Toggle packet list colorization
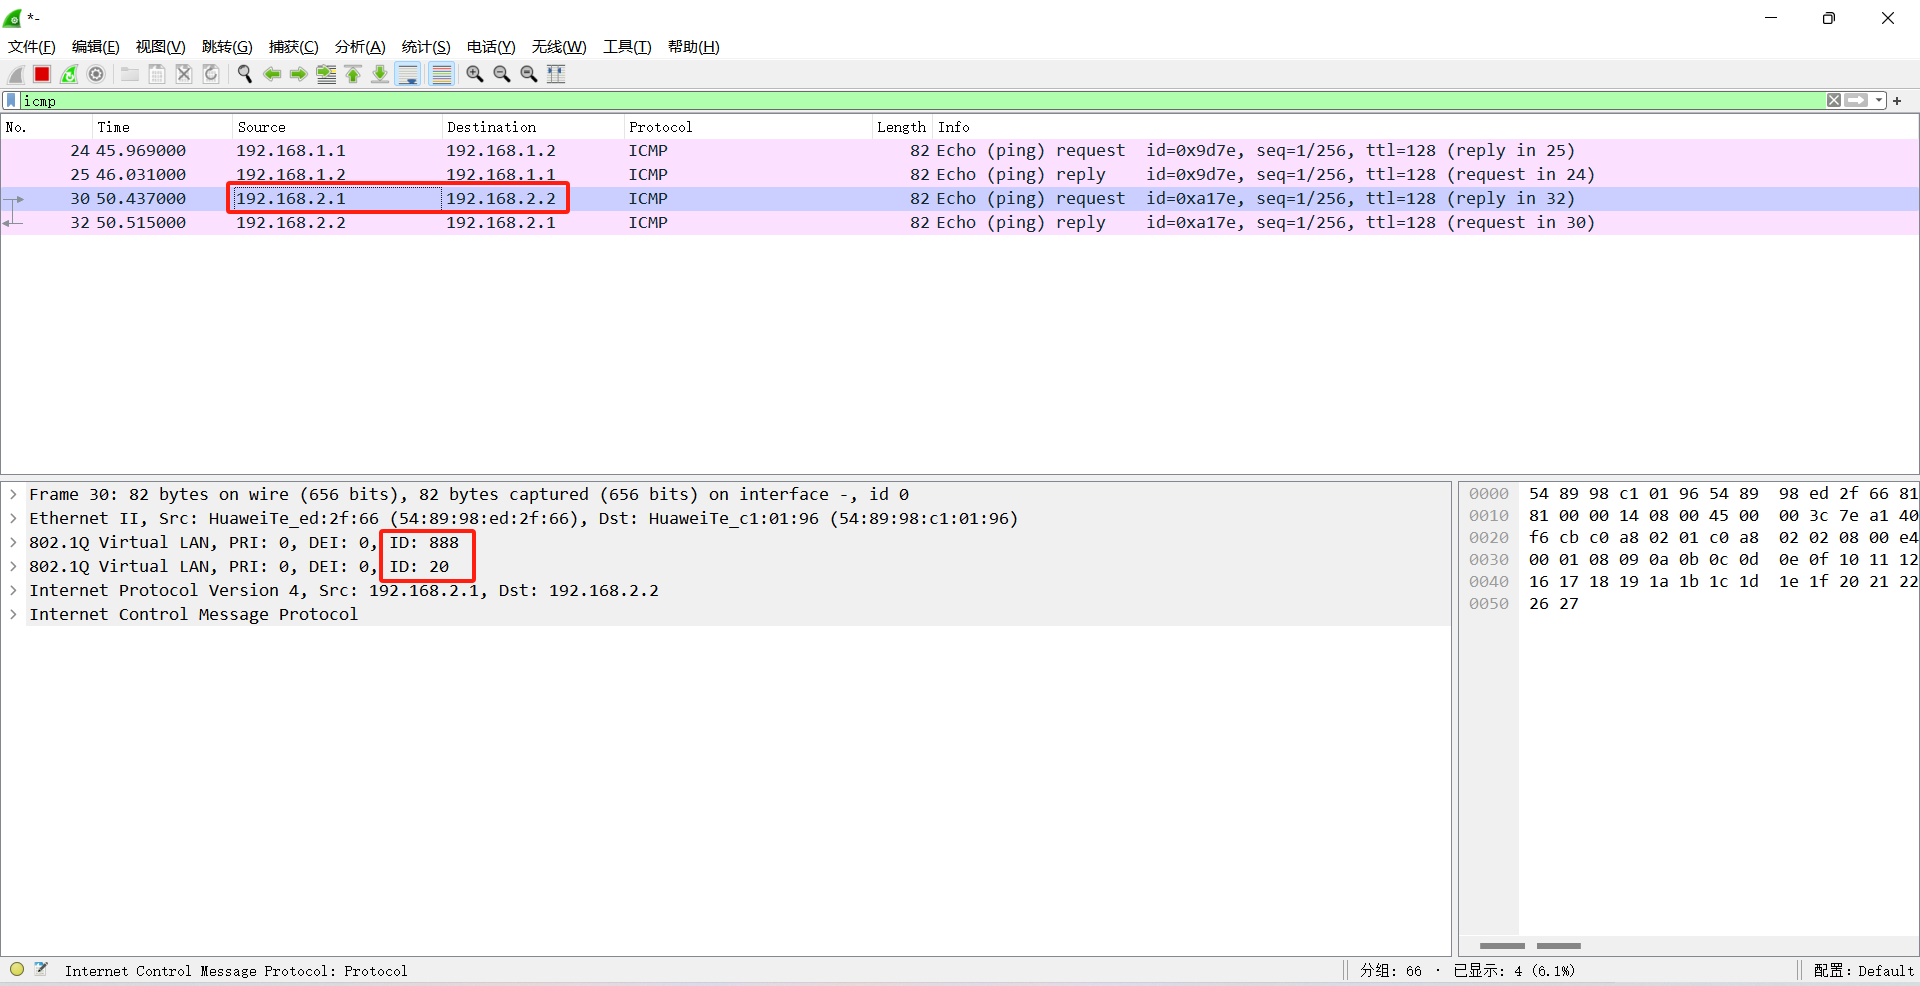This screenshot has height=986, width=1920. tap(441, 74)
